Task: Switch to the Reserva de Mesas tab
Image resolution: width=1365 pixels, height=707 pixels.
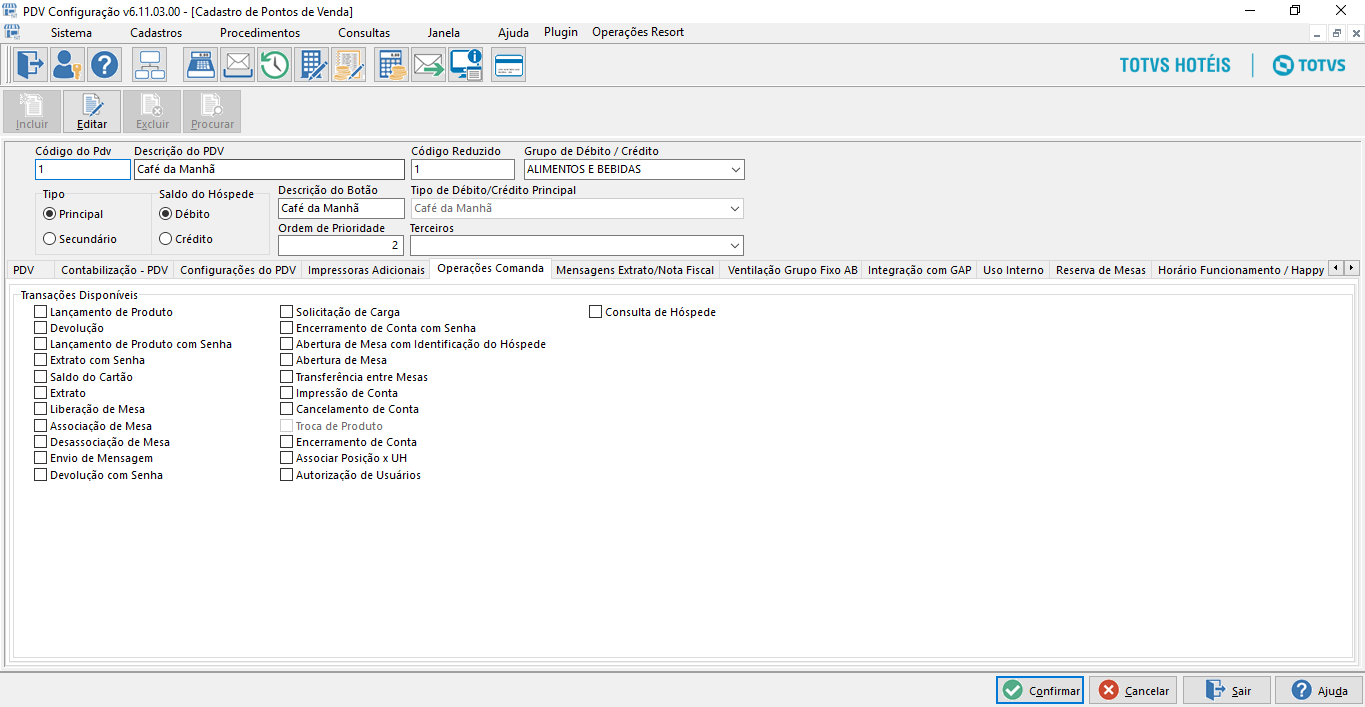Action: click(x=1101, y=270)
